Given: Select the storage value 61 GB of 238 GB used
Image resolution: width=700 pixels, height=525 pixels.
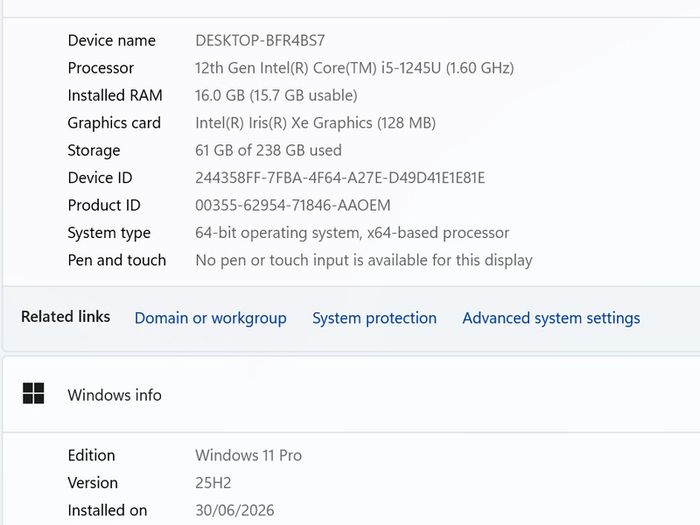Looking at the screenshot, I should coord(268,150).
